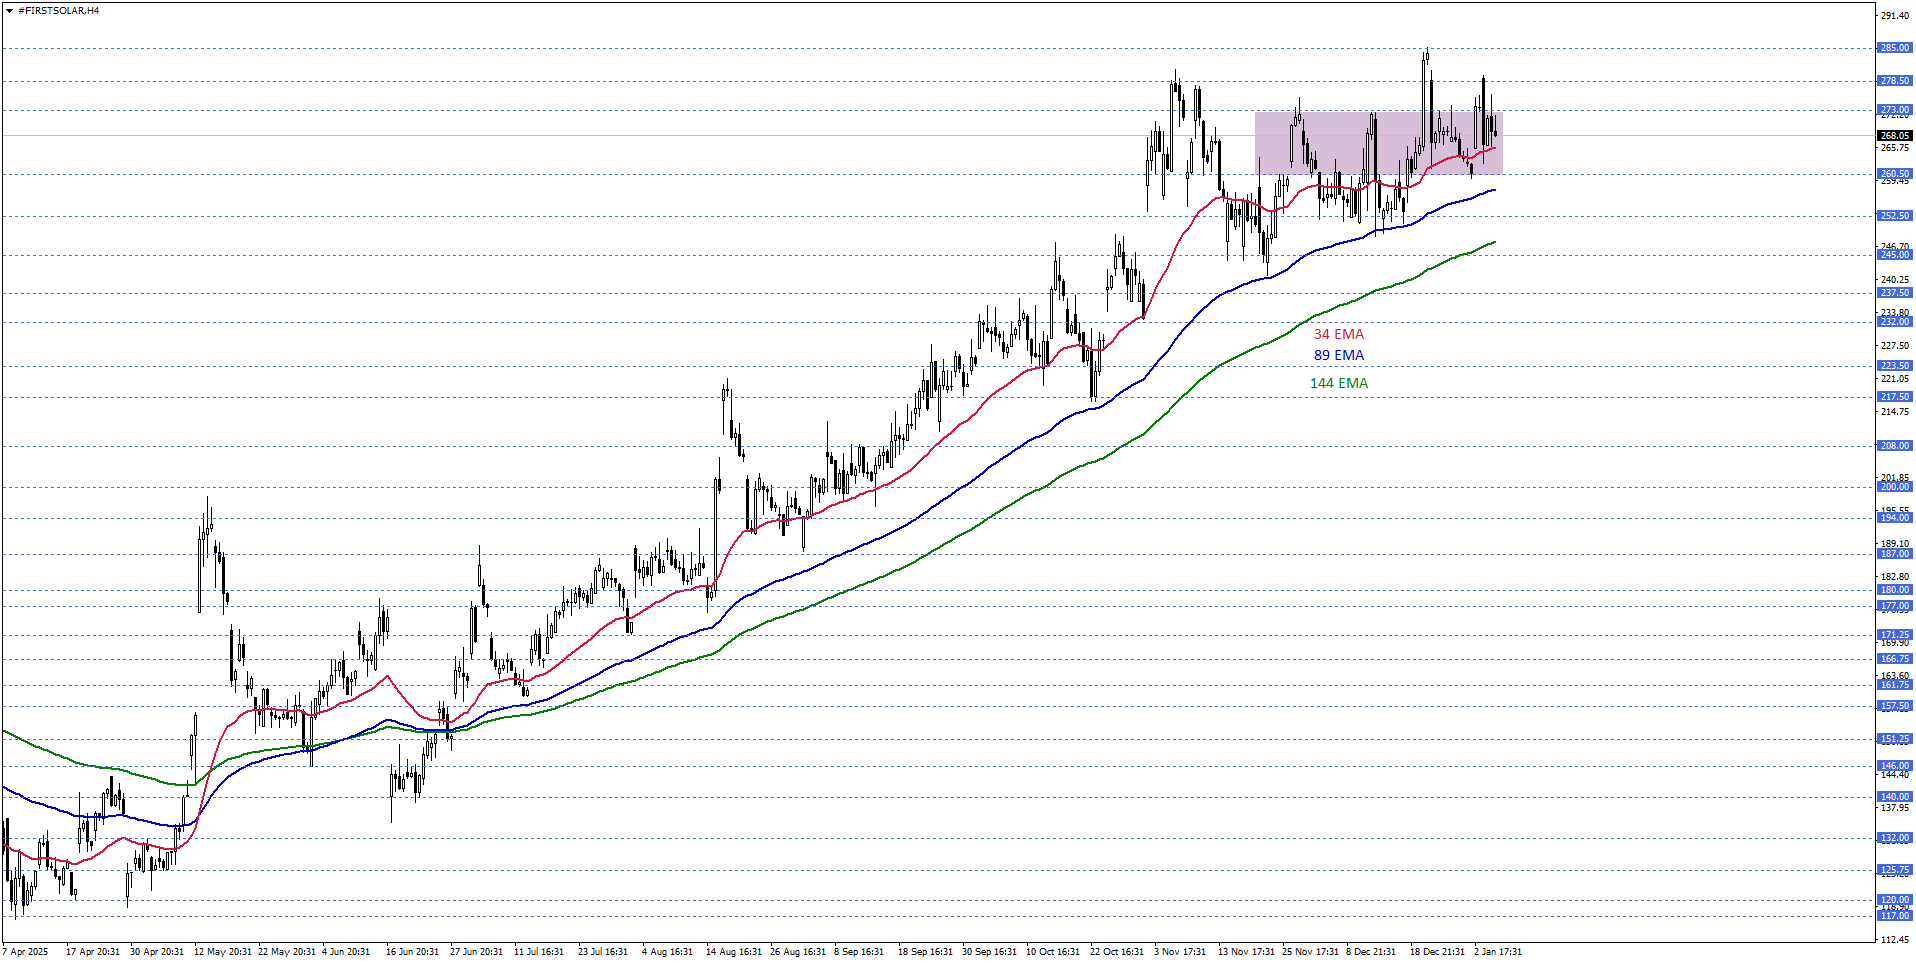The height and width of the screenshot is (963, 1916).
Task: Click the 265.75 price scale value
Action: coord(1895,148)
